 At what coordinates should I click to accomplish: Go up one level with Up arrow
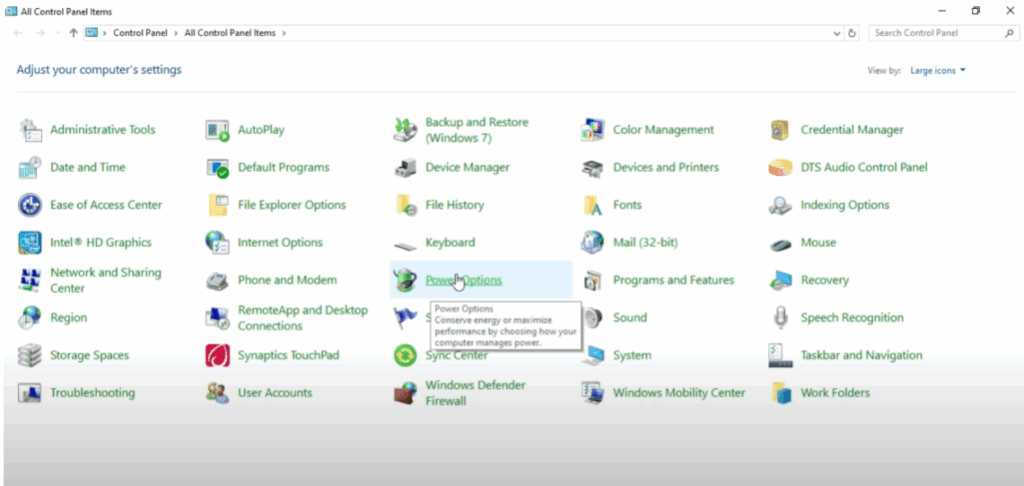click(x=73, y=33)
